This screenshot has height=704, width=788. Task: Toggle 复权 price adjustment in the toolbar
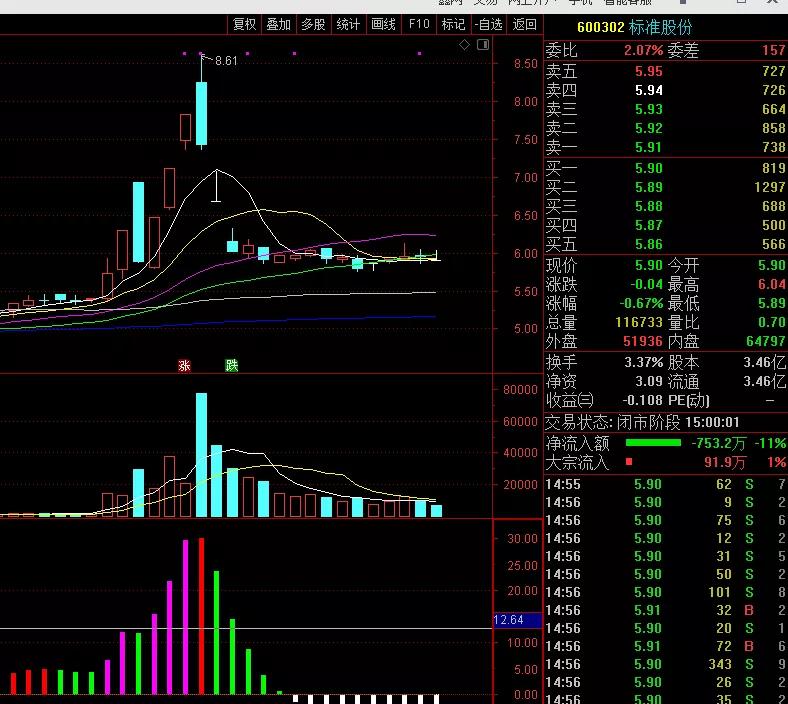(244, 24)
